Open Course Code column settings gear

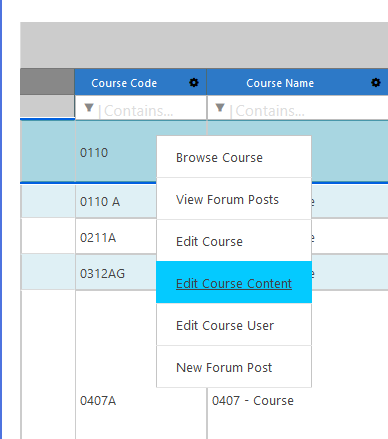pyautogui.click(x=194, y=82)
